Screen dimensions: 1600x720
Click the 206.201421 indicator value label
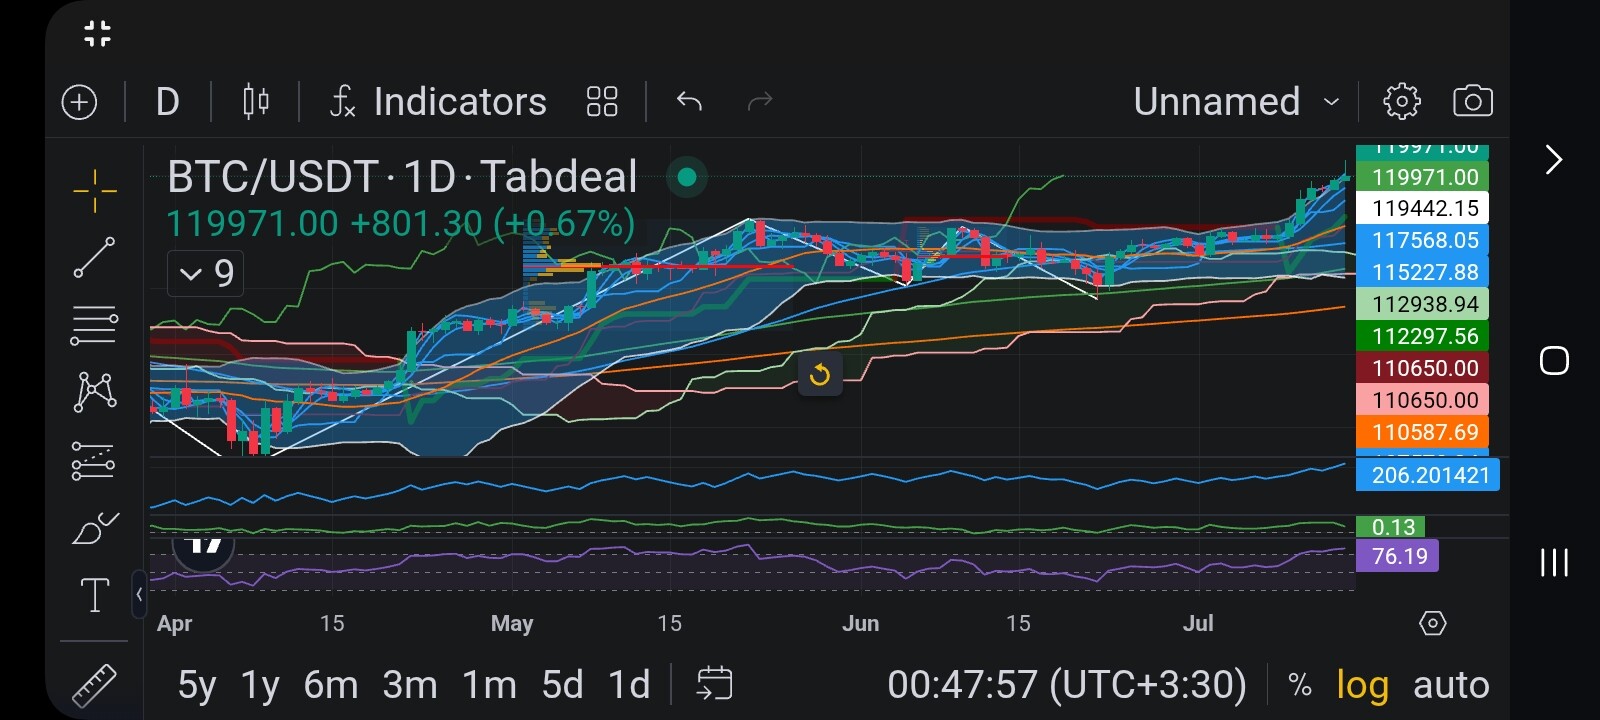coord(1428,475)
